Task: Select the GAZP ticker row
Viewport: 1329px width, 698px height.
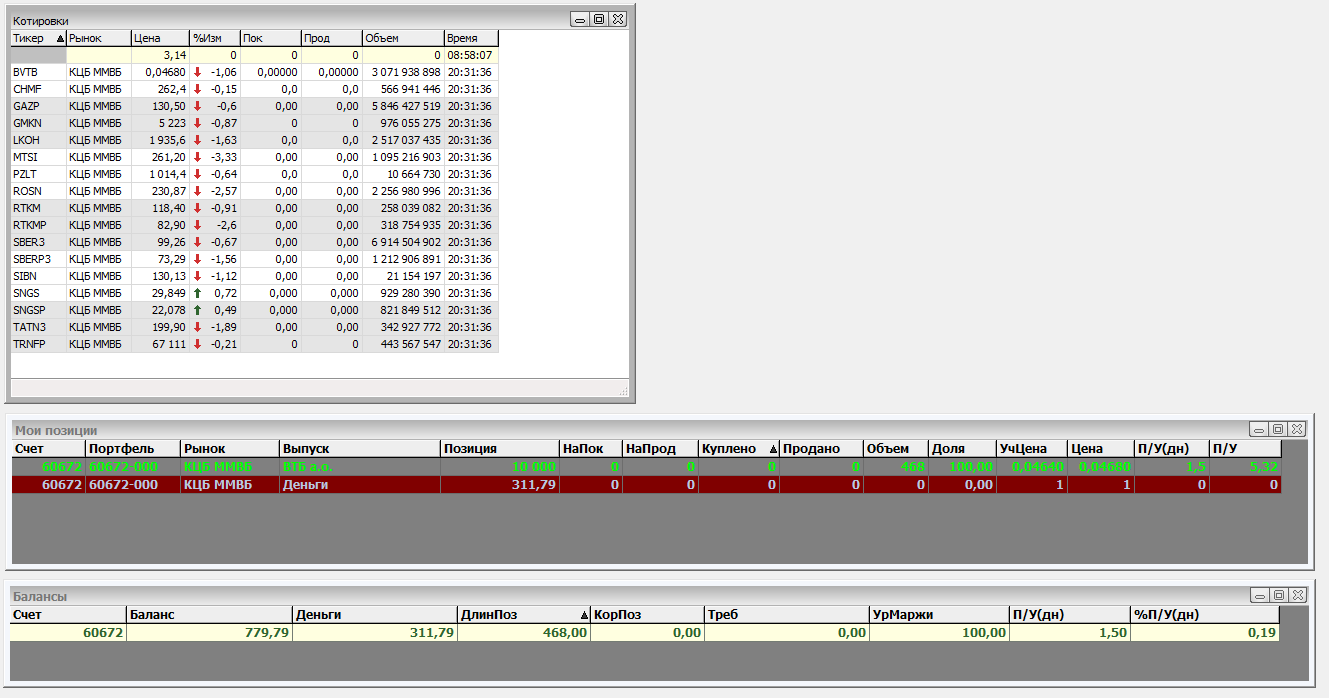Action: [x=27, y=106]
